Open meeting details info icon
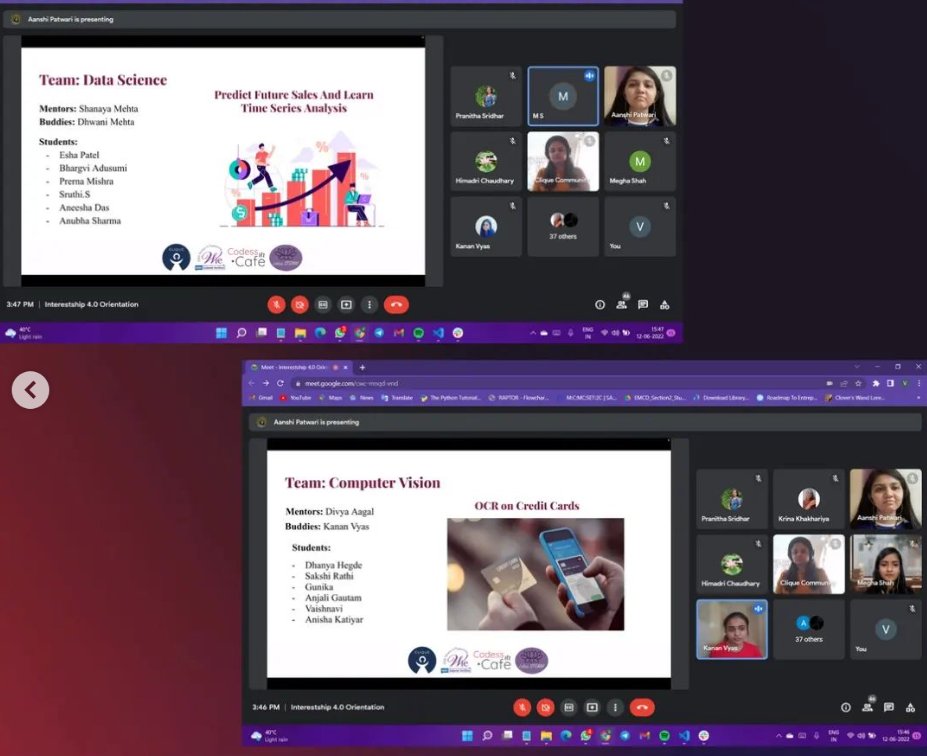Image resolution: width=927 pixels, height=756 pixels. click(846, 707)
